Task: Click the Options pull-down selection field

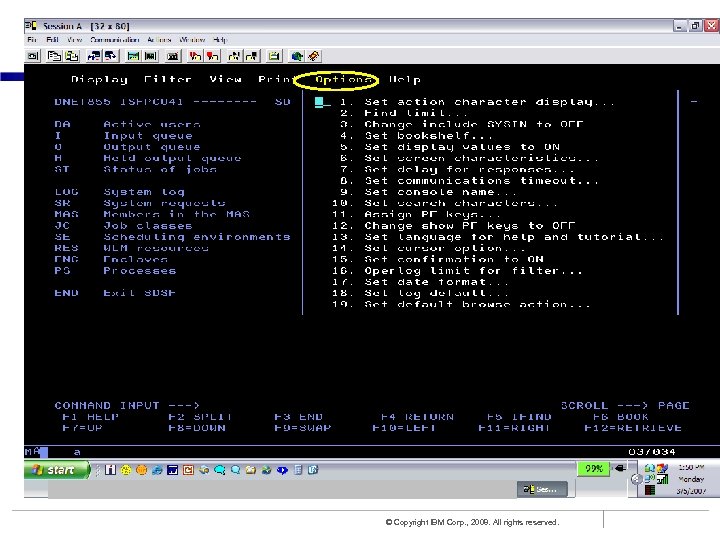Action: coord(322,102)
